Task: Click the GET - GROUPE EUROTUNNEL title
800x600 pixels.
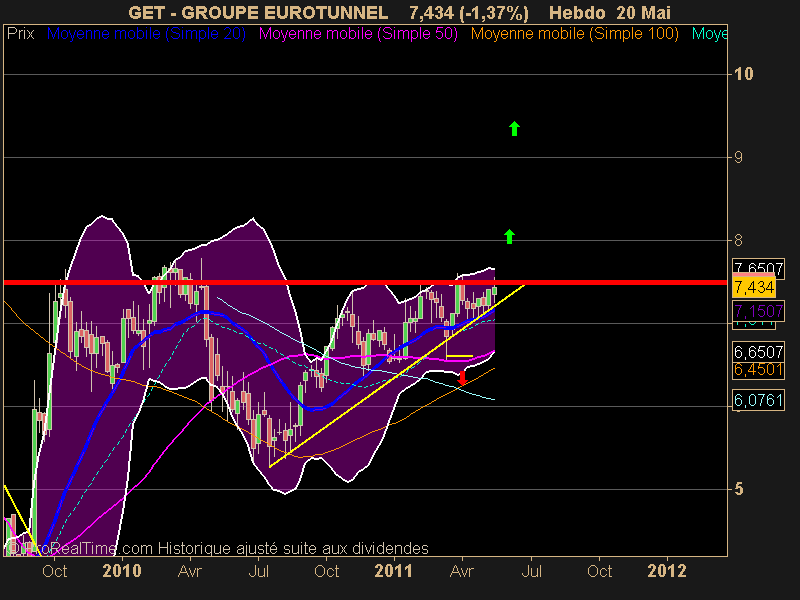Action: (x=258, y=12)
